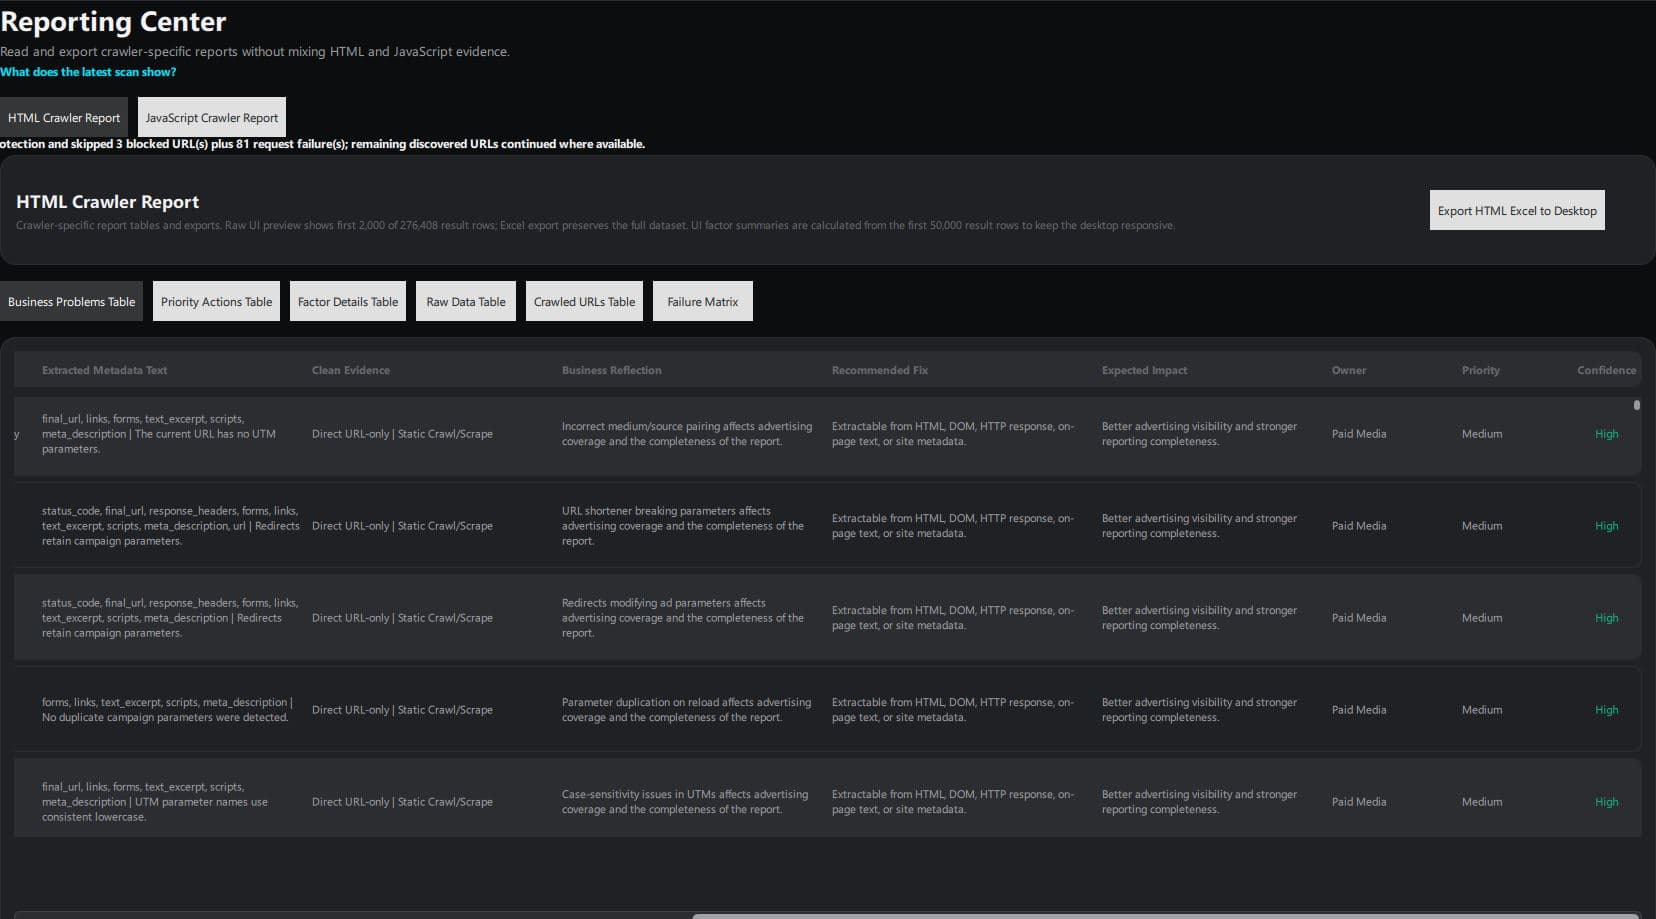Select the Business Problems Table tab

(x=71, y=301)
